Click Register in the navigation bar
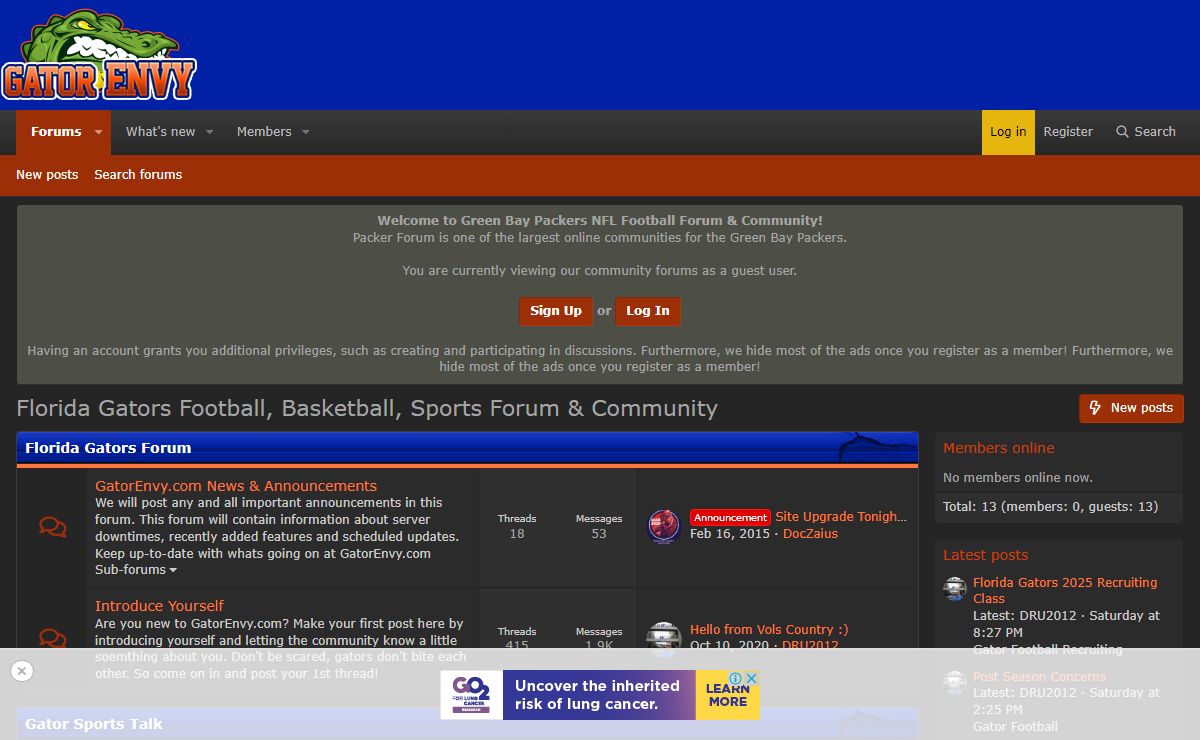Screen dimensions: 1200x740 pos(1068,132)
